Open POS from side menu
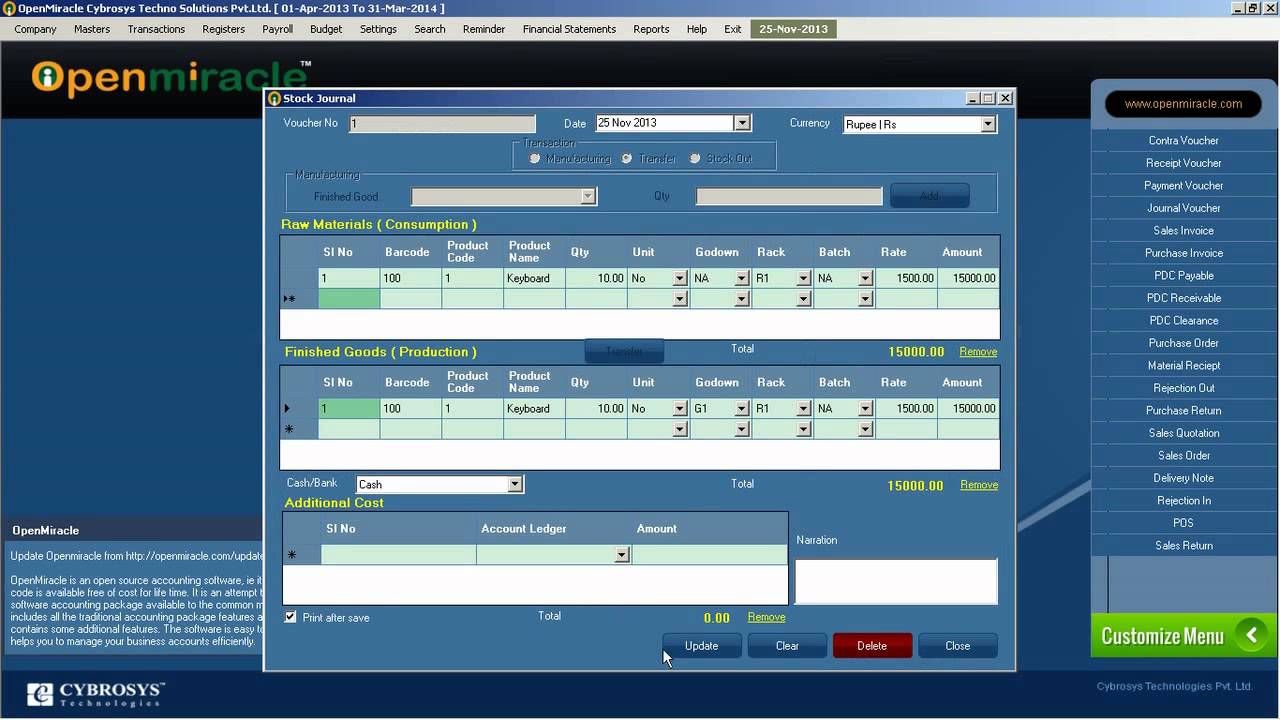 (1183, 523)
